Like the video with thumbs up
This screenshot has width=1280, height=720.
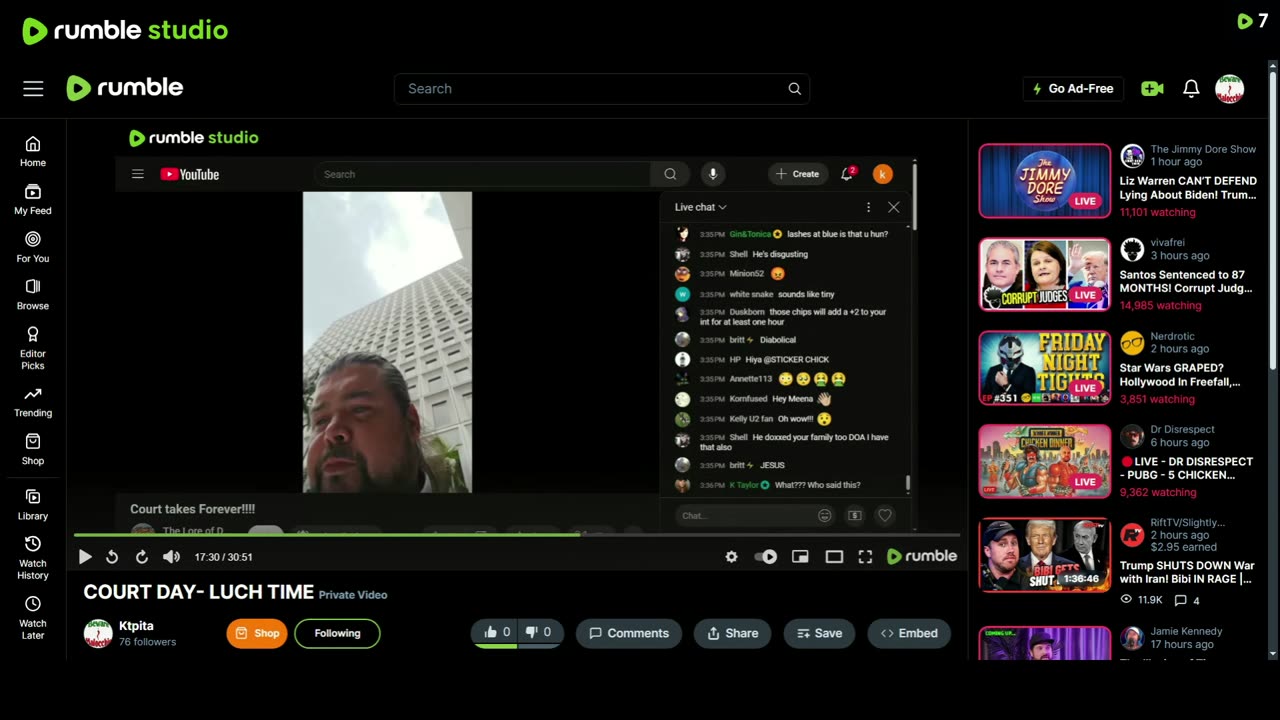tap(497, 633)
